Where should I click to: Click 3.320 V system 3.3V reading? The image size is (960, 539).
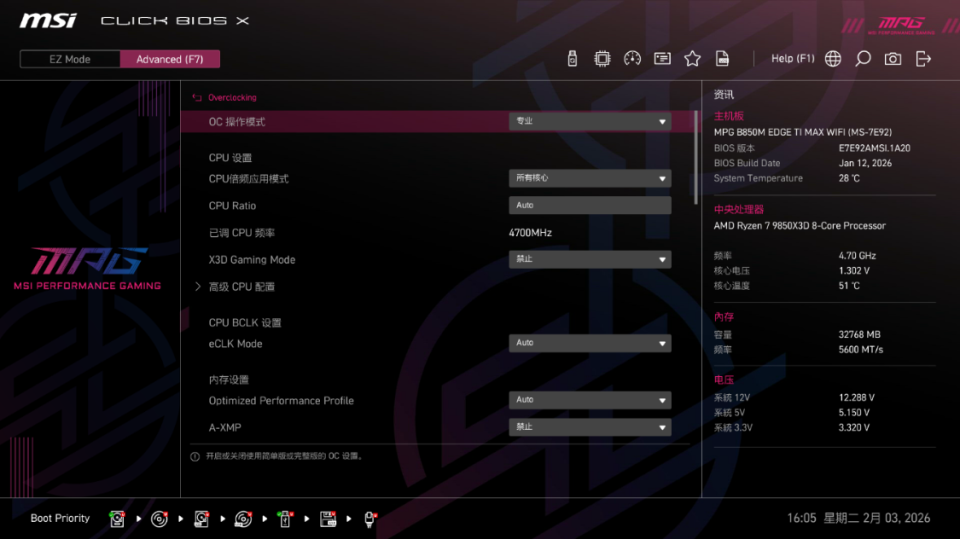tap(854, 428)
